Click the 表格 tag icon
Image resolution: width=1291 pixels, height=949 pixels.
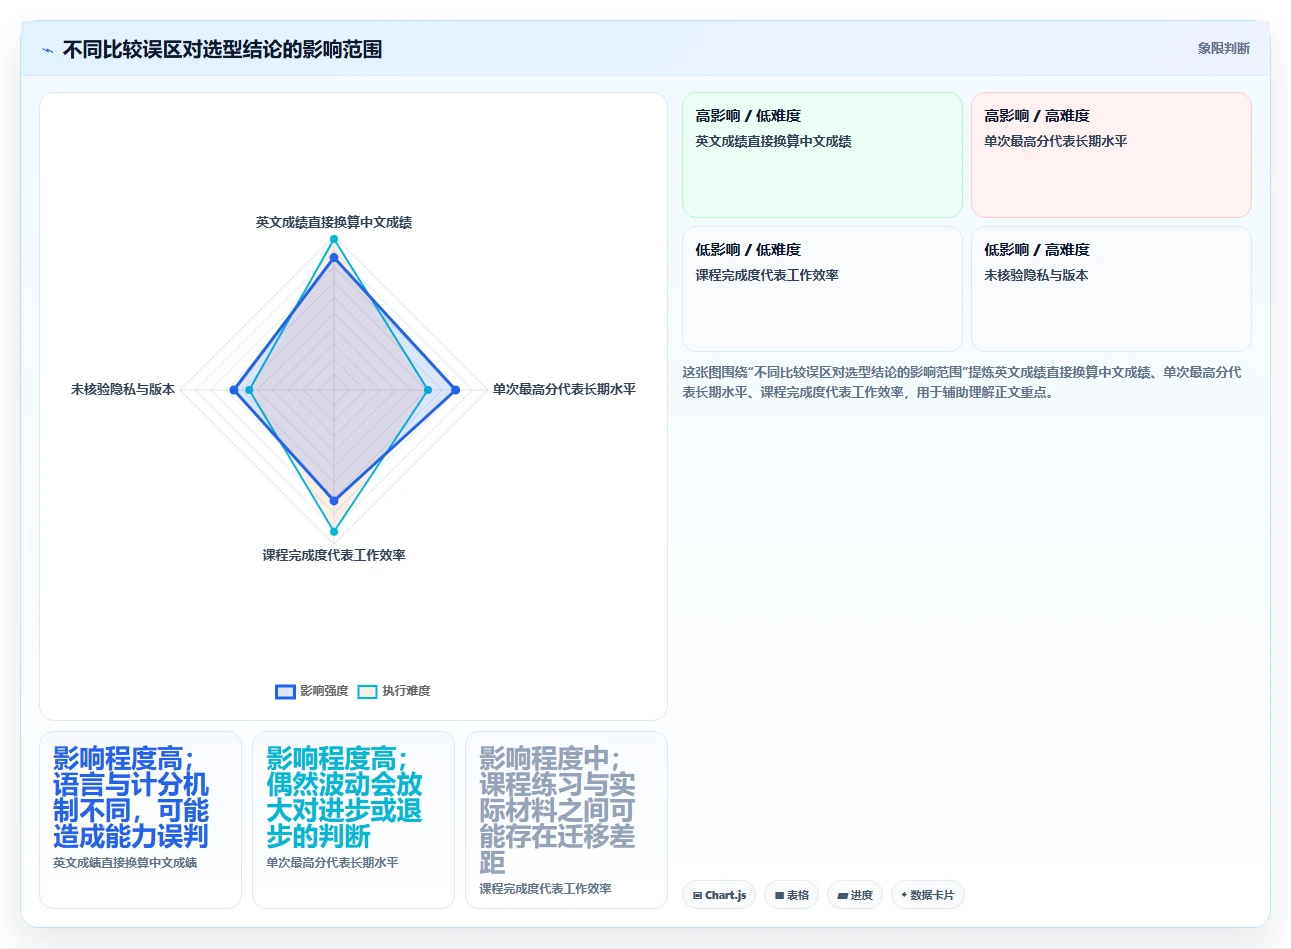click(x=780, y=895)
